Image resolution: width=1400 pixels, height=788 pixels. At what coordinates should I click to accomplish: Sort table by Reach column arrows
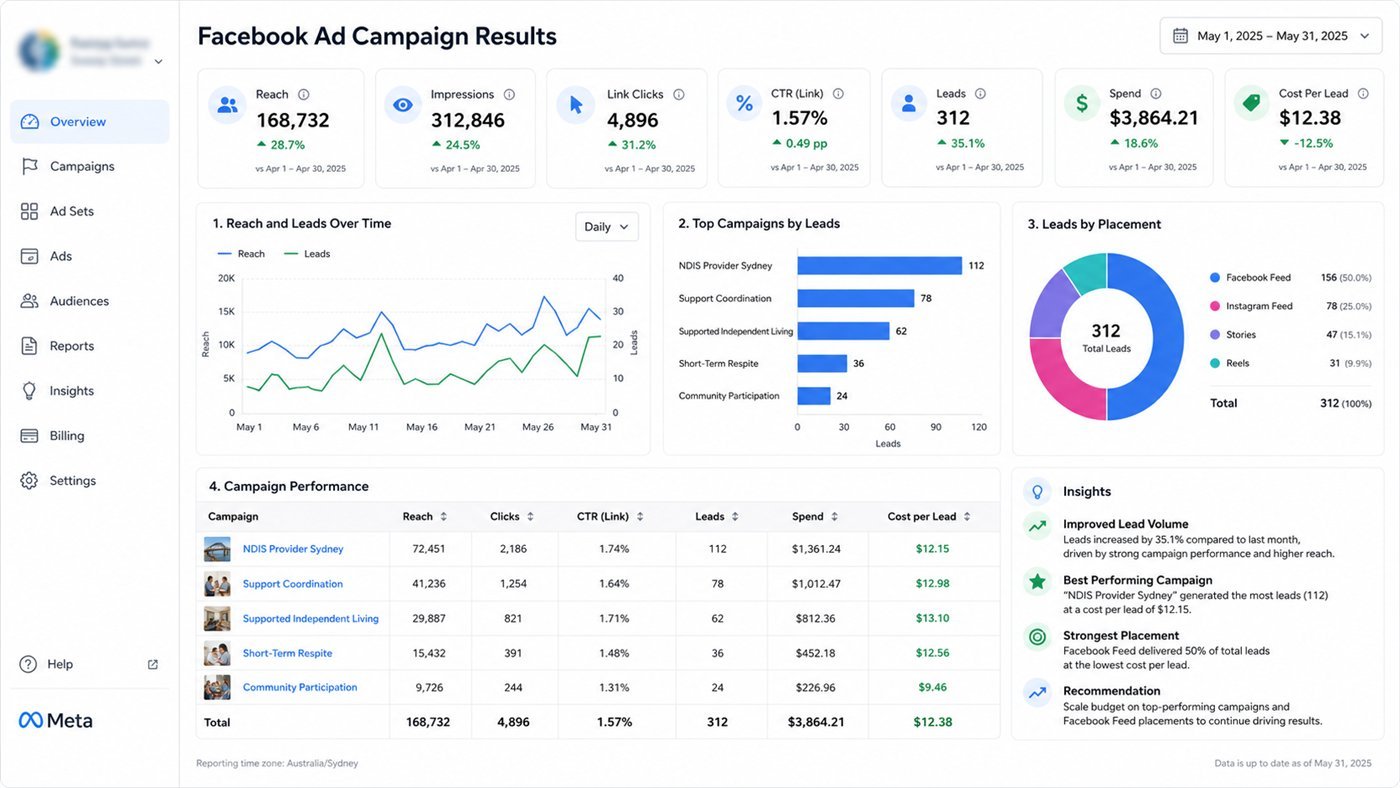[444, 517]
